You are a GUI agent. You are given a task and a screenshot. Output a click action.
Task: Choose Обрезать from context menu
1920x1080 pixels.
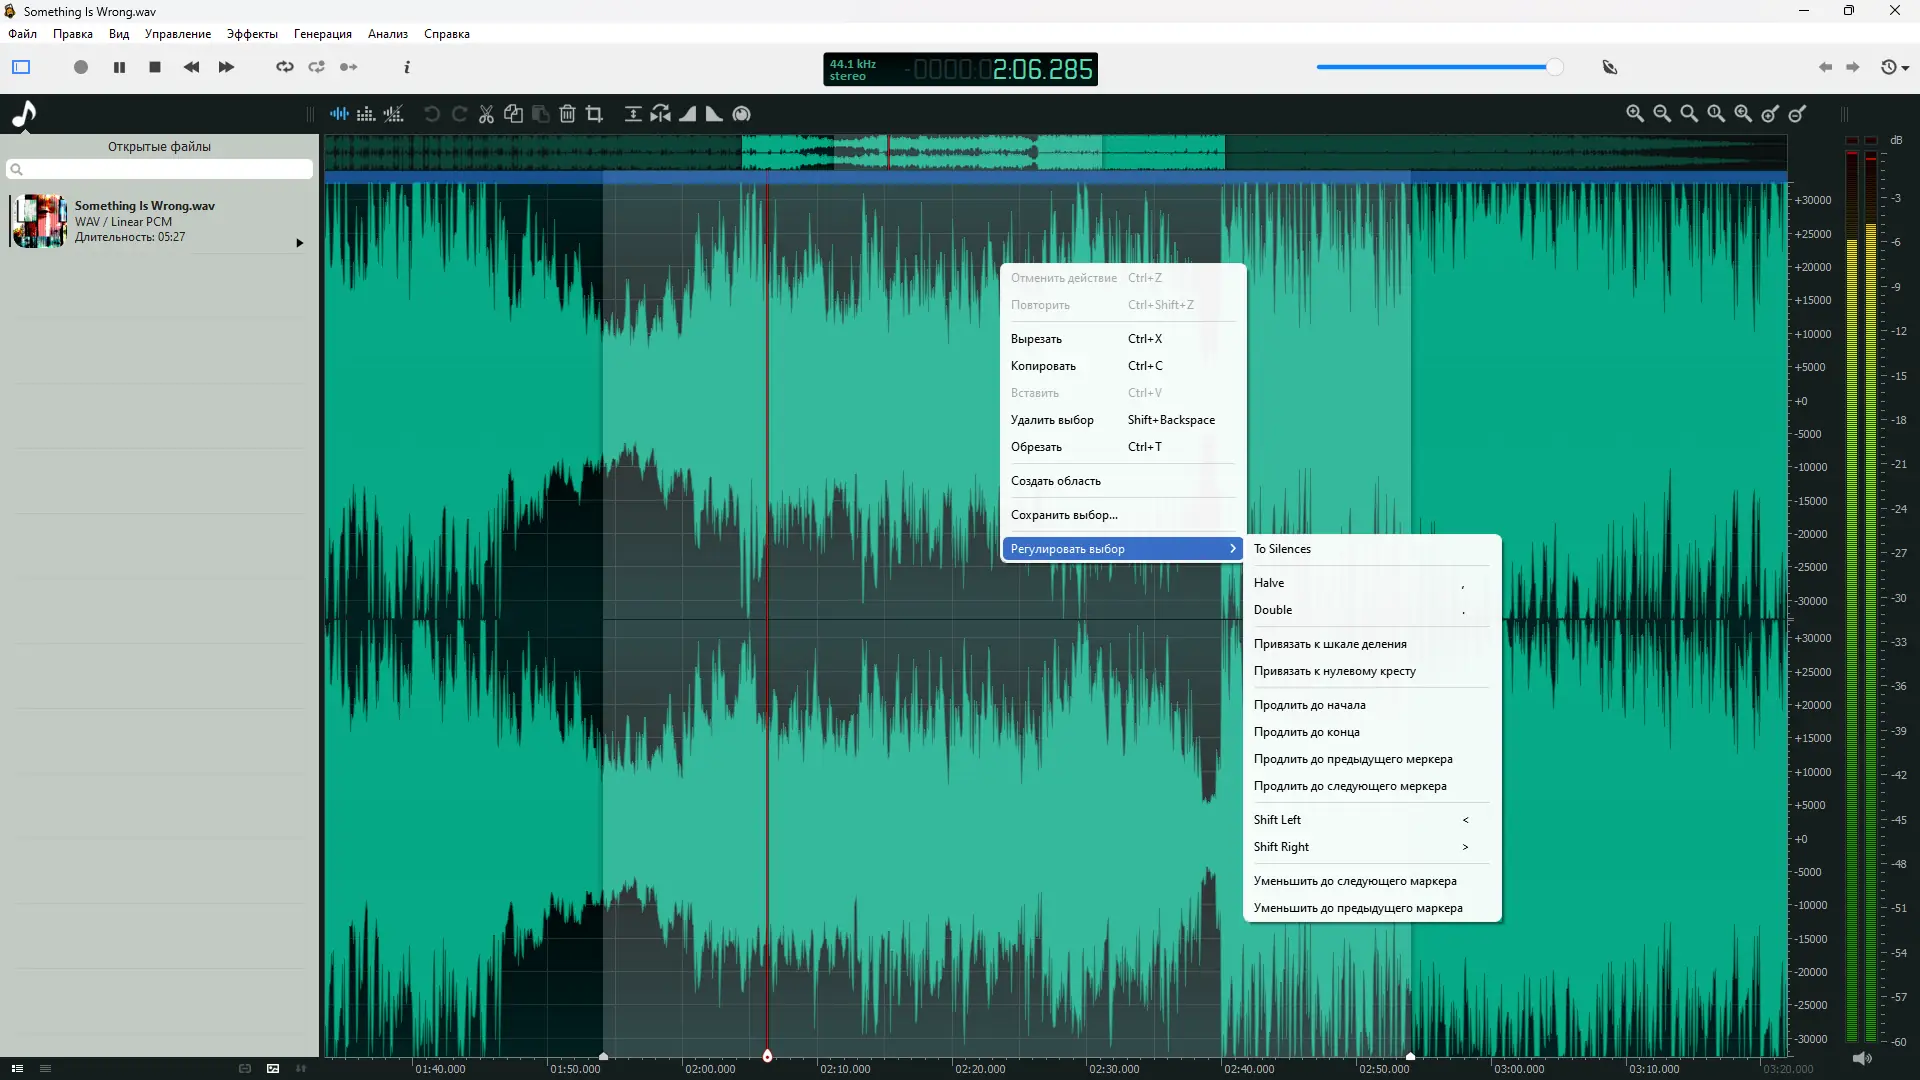tap(1036, 447)
